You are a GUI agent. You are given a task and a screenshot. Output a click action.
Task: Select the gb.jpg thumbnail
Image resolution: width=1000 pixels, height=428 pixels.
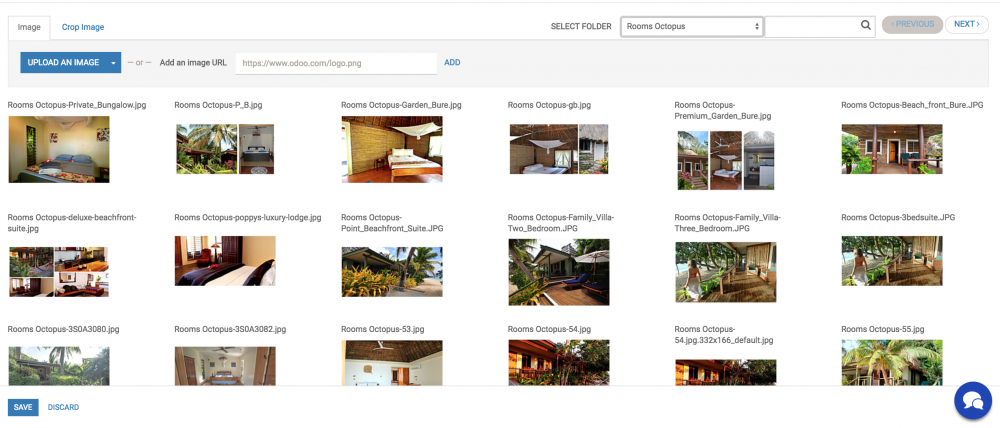(559, 149)
